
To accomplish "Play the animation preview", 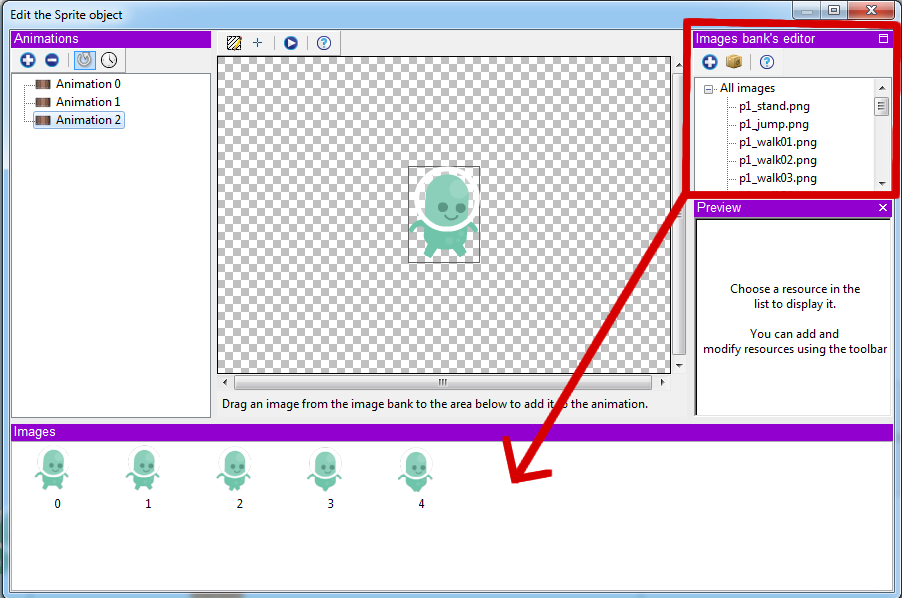I will [290, 43].
